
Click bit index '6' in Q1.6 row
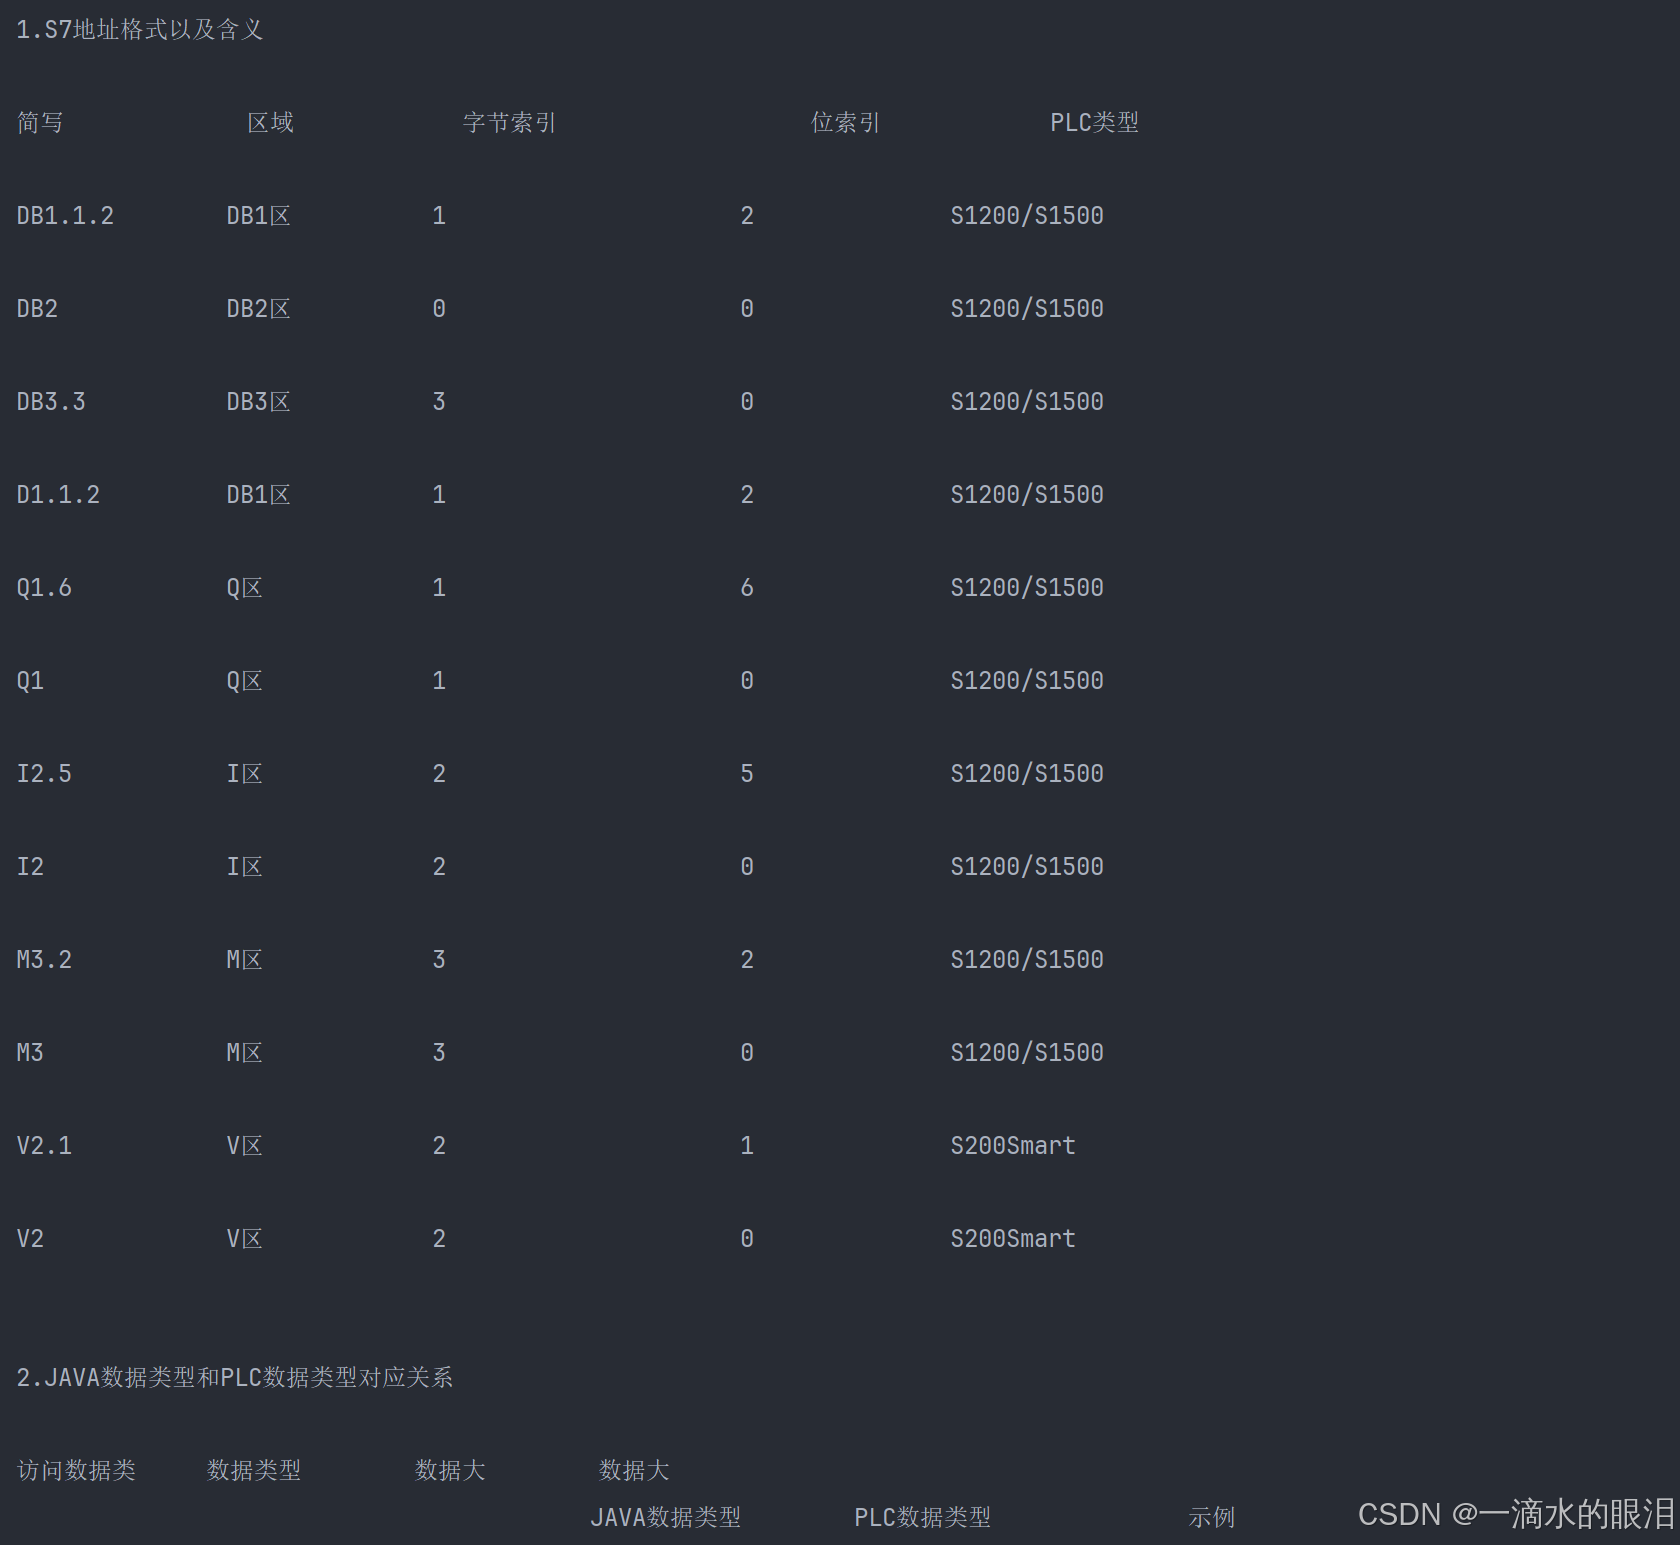tap(747, 588)
